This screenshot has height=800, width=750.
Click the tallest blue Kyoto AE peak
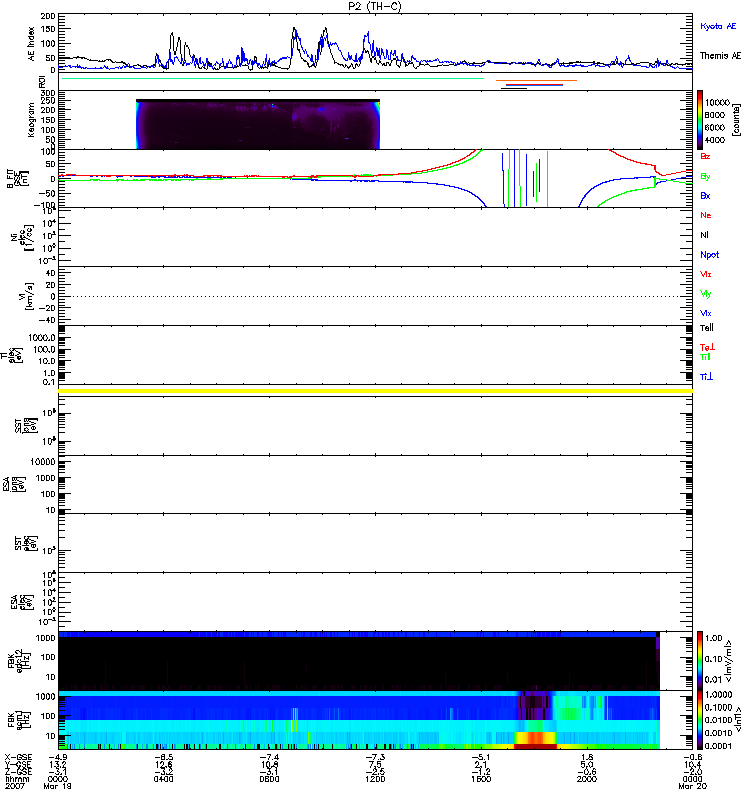tap(294, 32)
